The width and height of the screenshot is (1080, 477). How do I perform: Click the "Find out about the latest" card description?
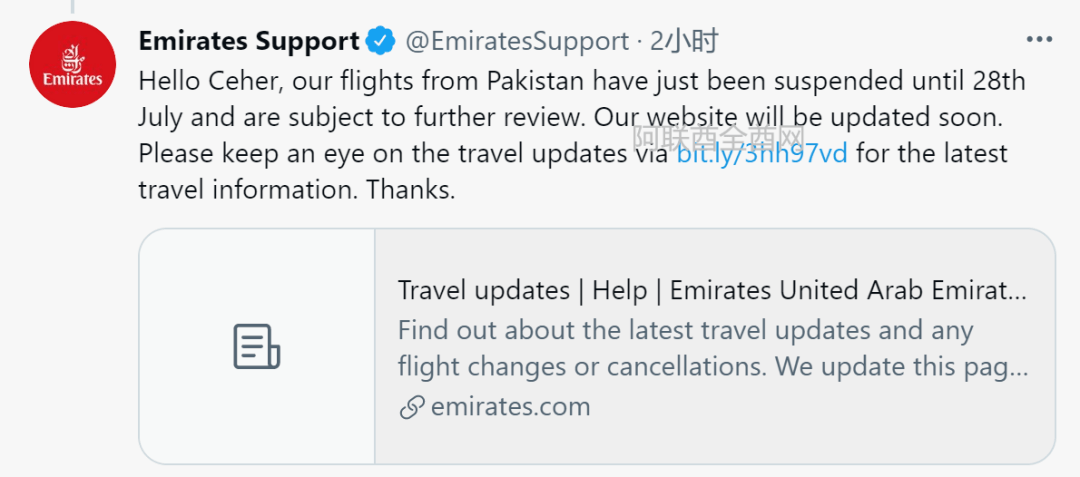point(685,330)
